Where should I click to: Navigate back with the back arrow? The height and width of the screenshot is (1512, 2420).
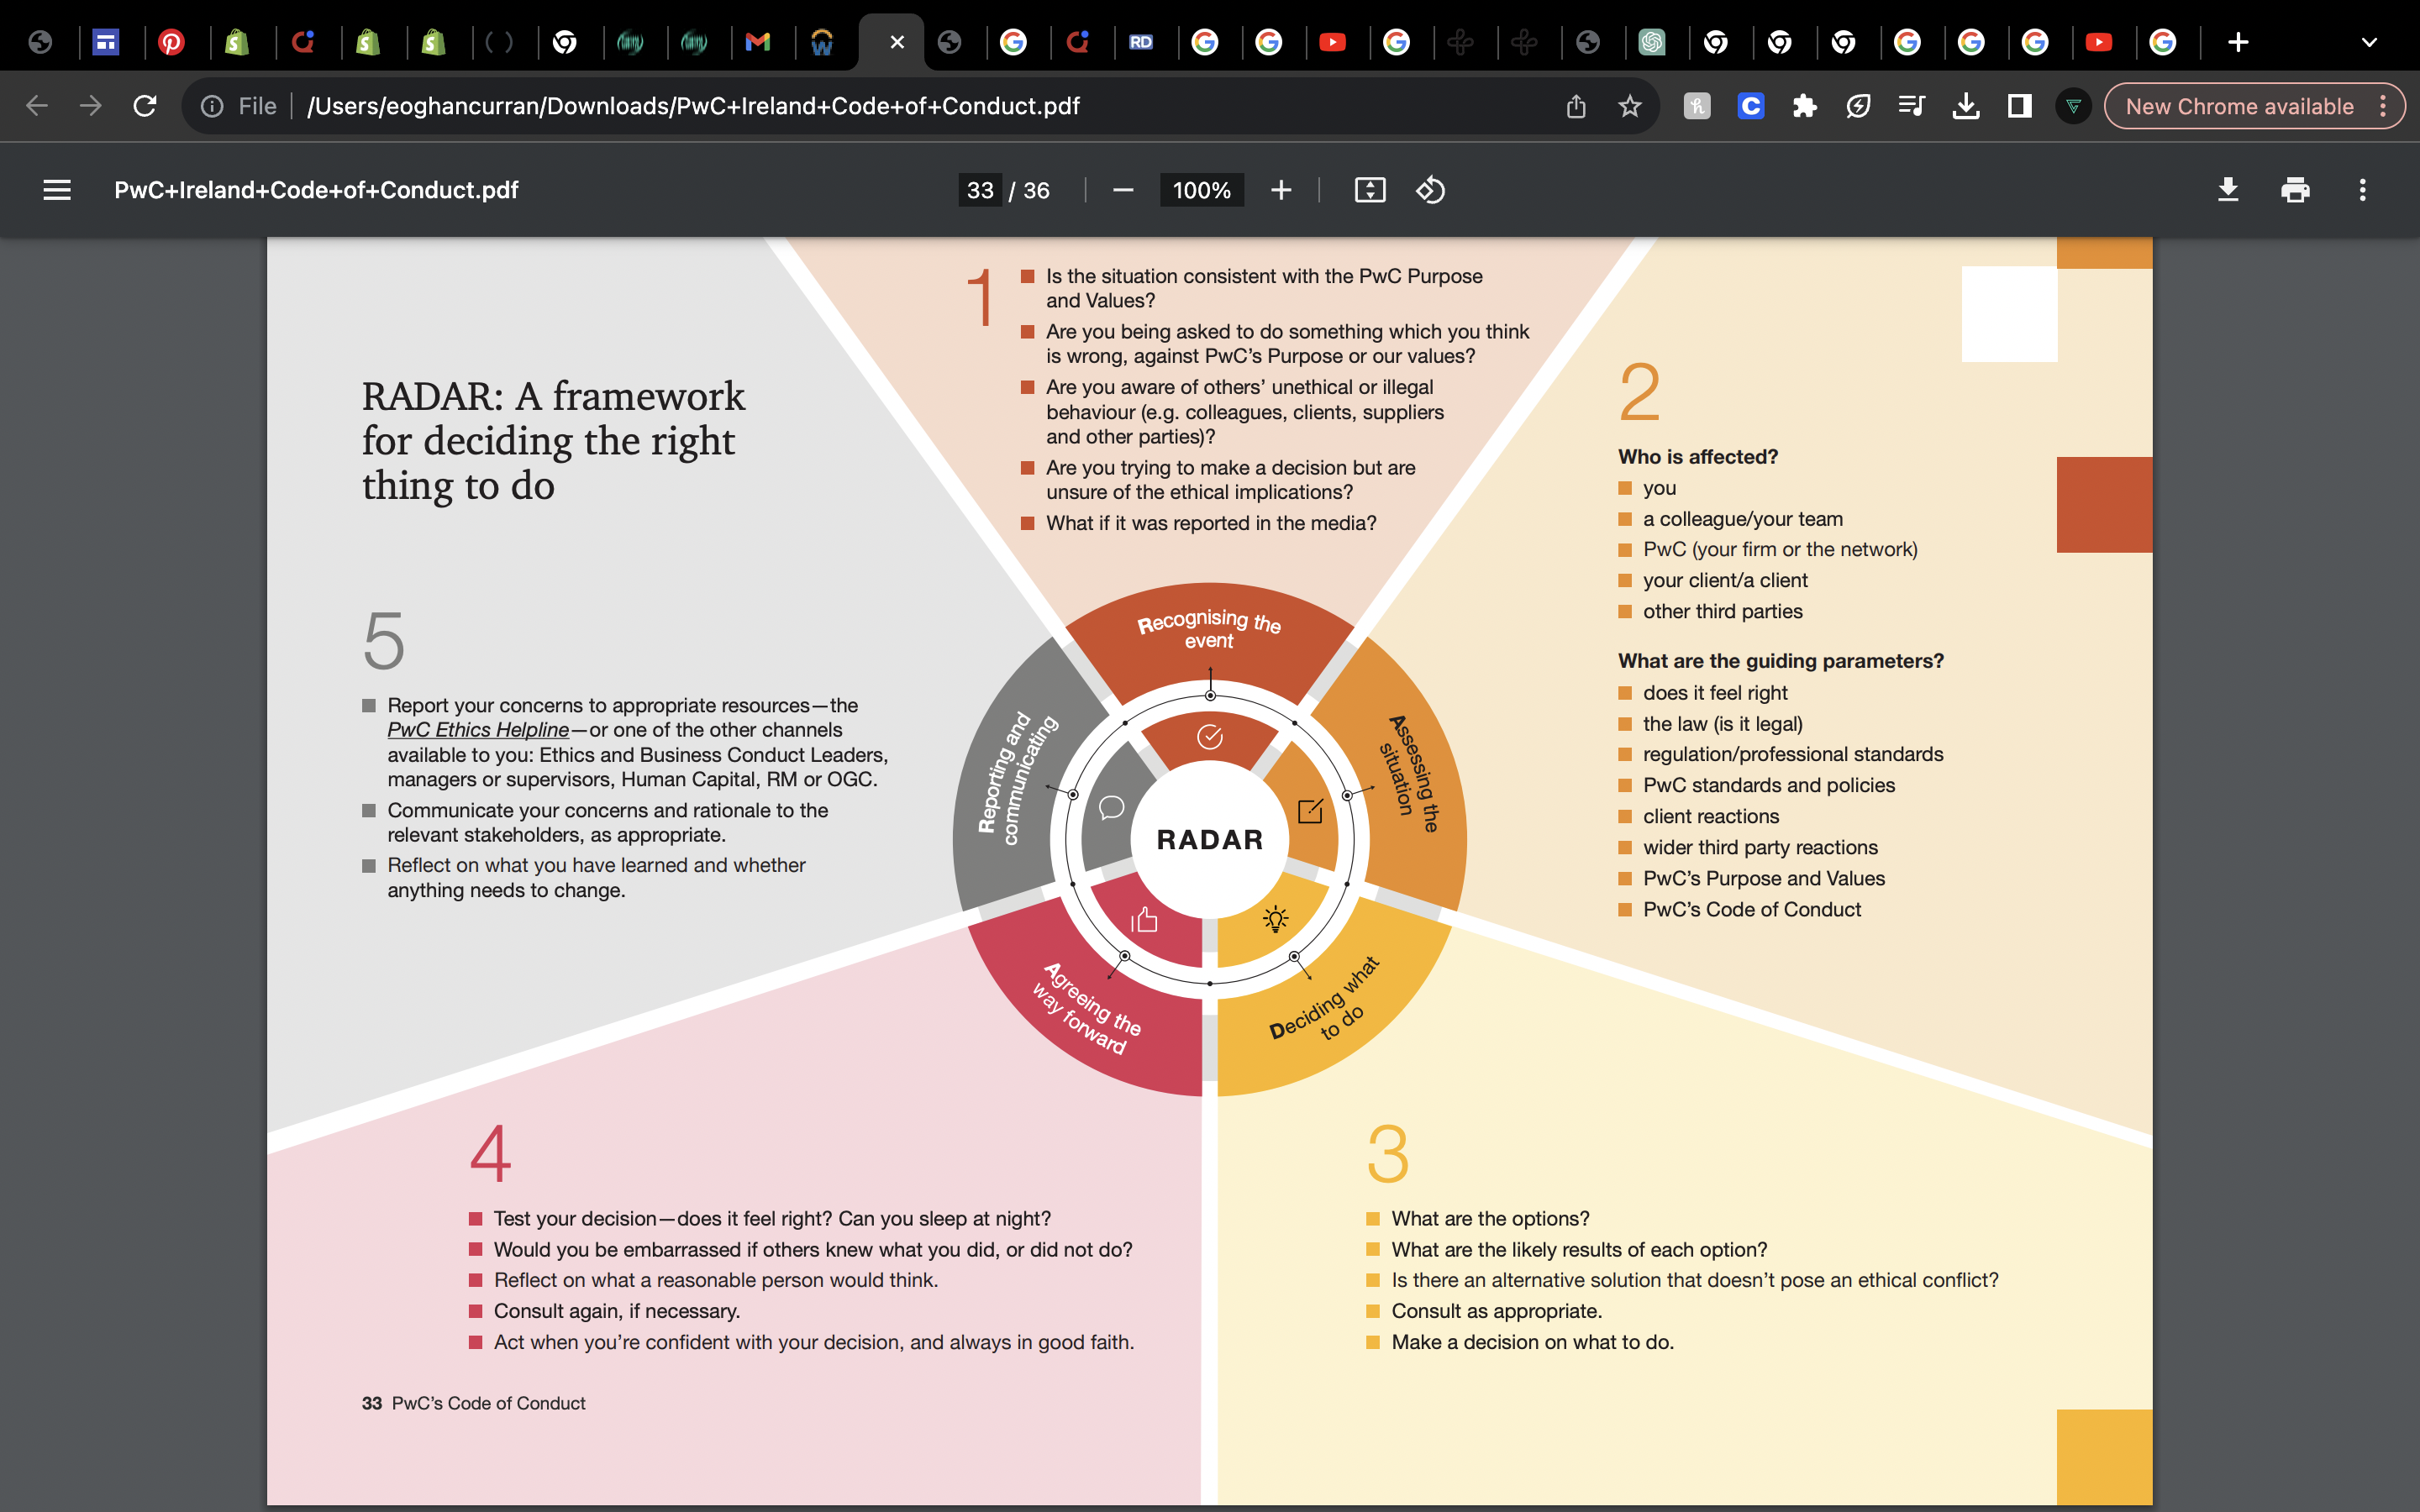pos(37,105)
